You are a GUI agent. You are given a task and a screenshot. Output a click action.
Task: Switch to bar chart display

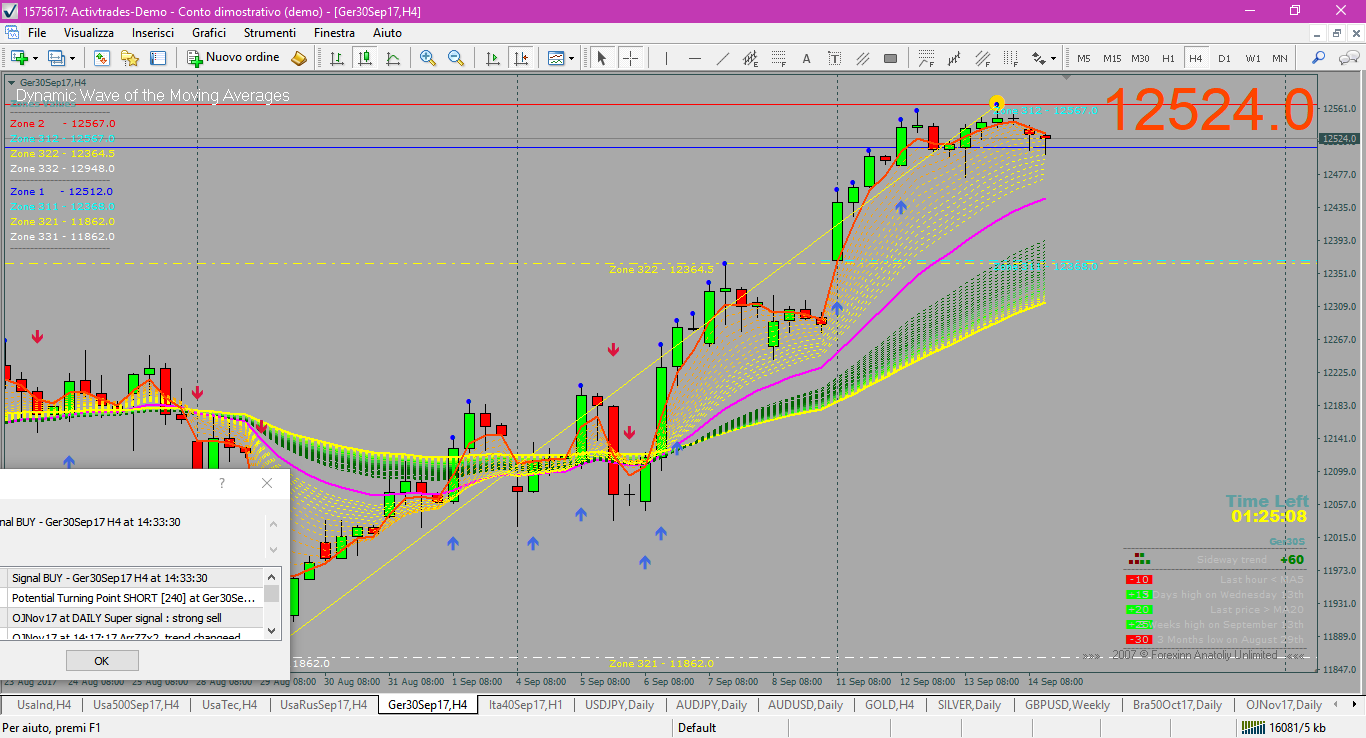tap(337, 58)
